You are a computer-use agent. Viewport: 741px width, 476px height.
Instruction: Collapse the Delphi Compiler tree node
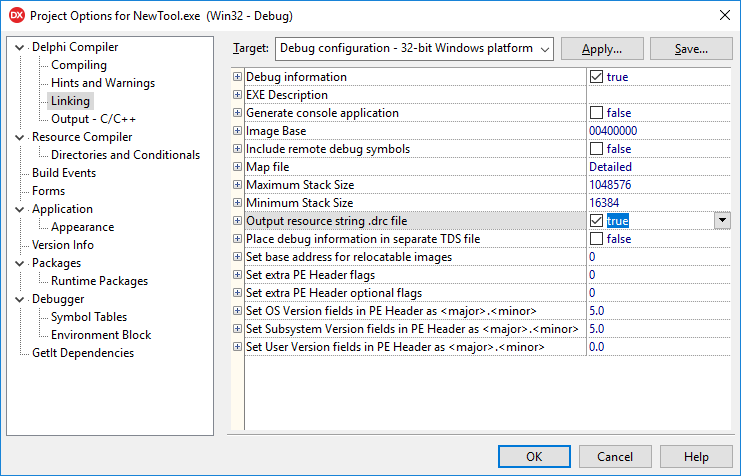click(x=19, y=47)
